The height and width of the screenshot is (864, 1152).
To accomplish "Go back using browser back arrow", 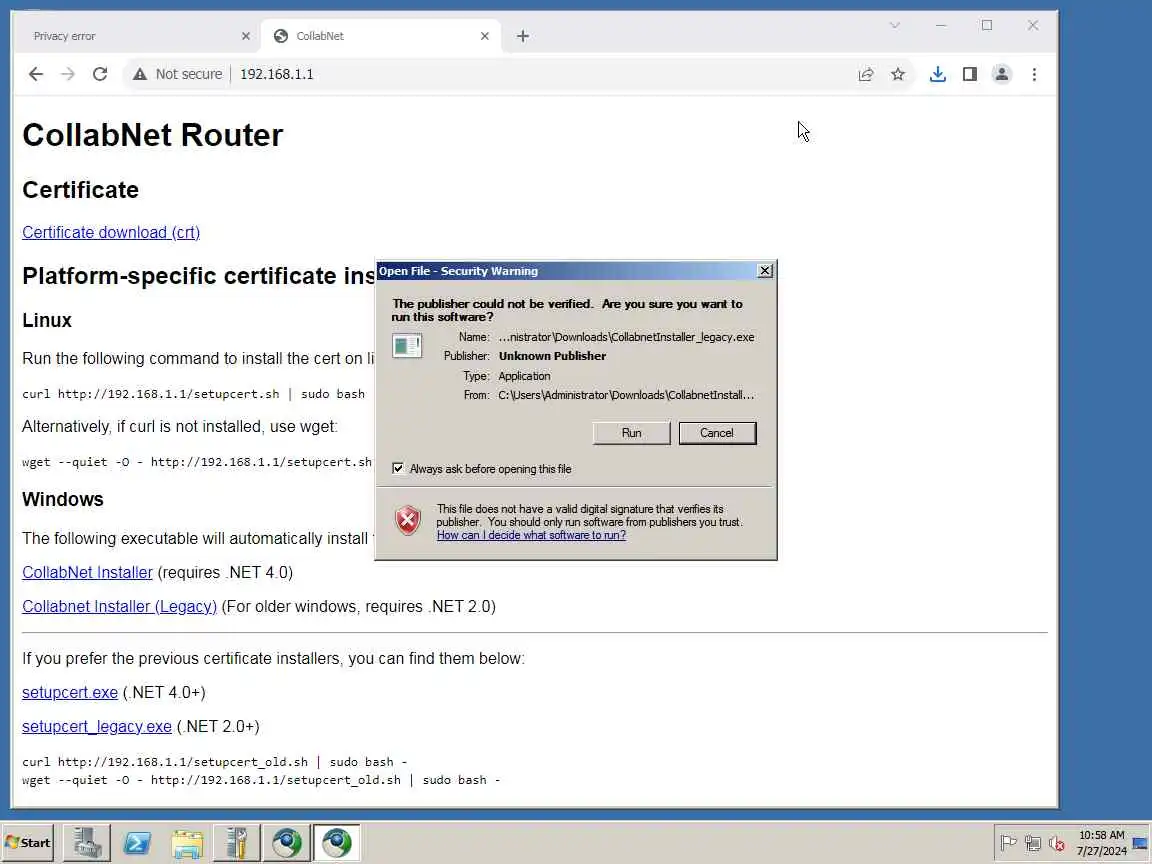I will point(35,74).
